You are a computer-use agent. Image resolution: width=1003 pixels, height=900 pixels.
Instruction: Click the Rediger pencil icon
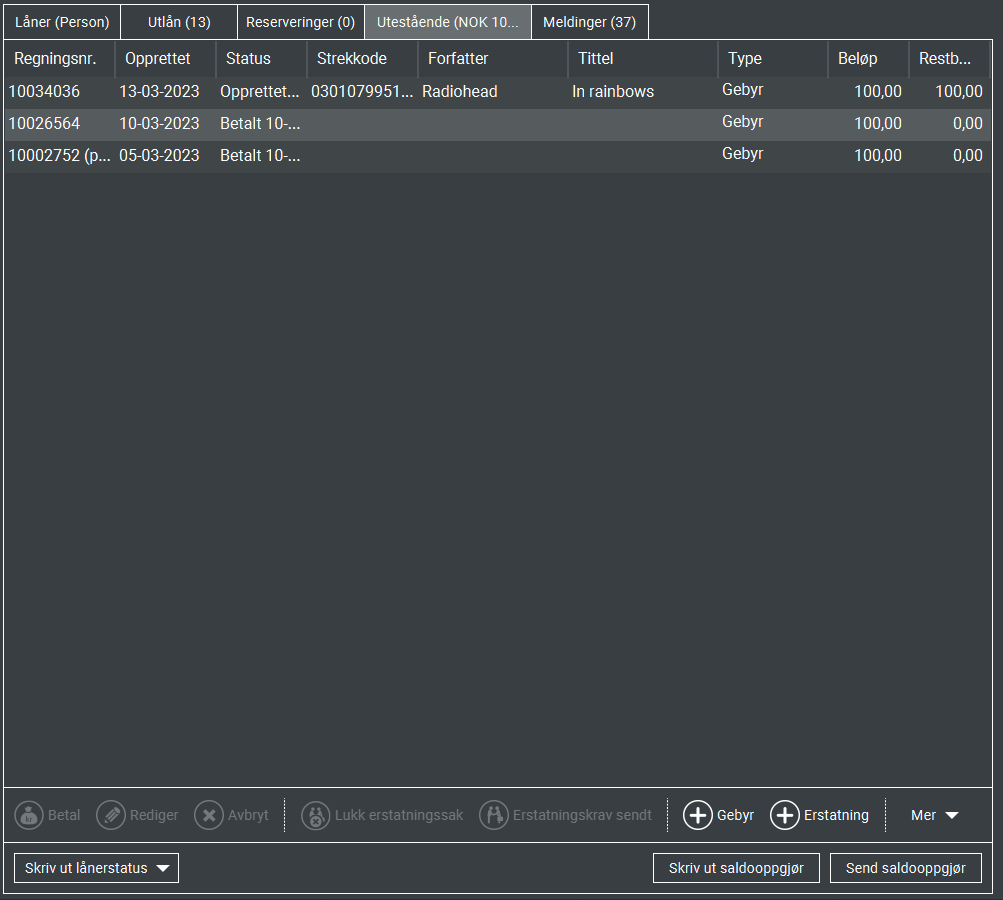111,816
